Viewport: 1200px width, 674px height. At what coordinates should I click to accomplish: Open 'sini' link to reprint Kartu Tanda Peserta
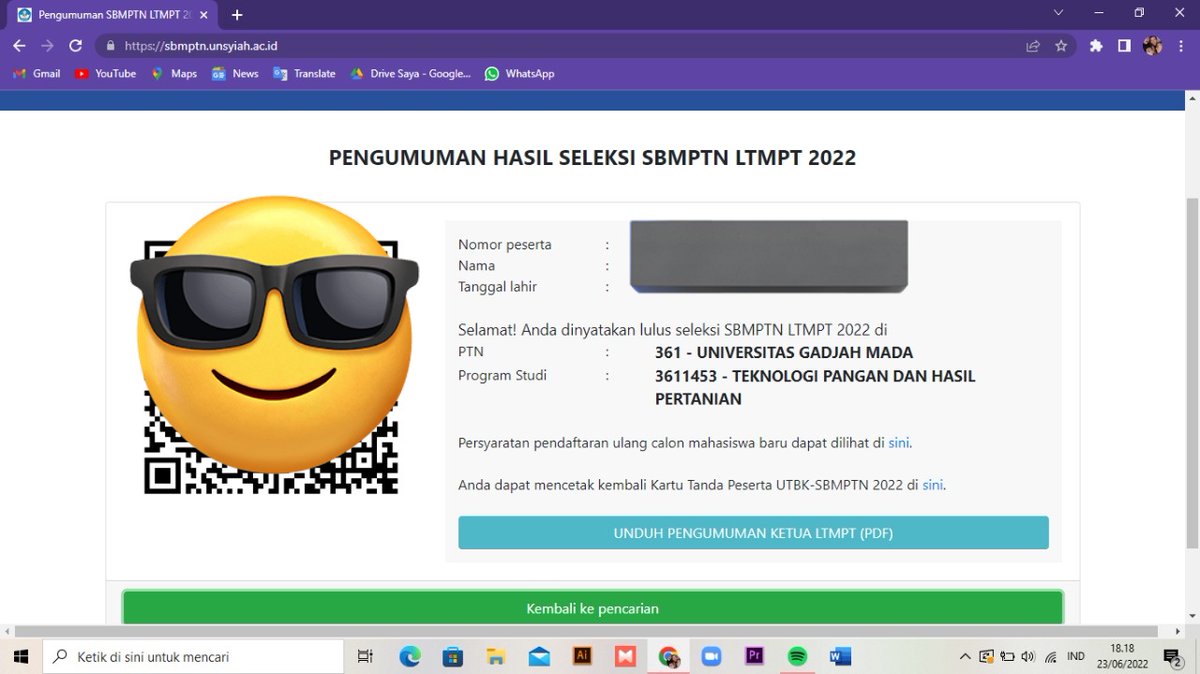[933, 486]
